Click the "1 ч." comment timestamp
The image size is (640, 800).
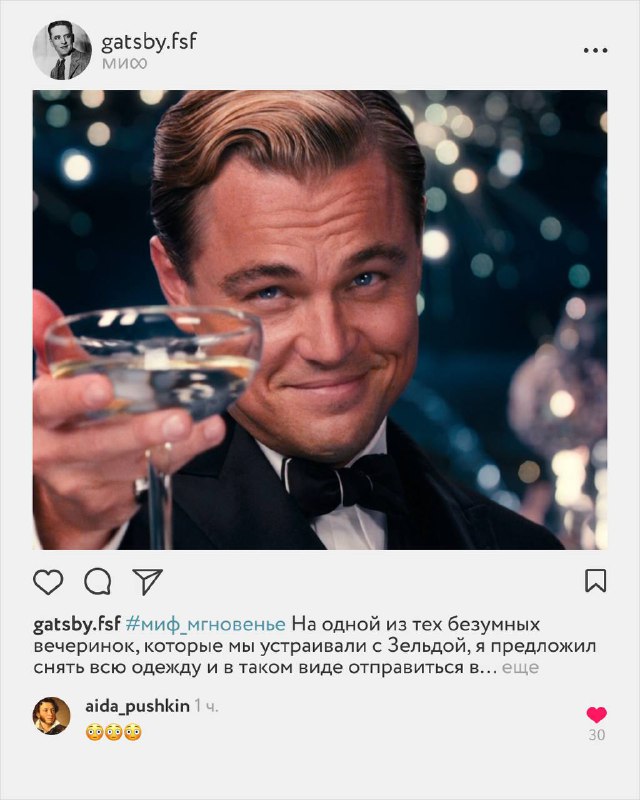pos(206,707)
